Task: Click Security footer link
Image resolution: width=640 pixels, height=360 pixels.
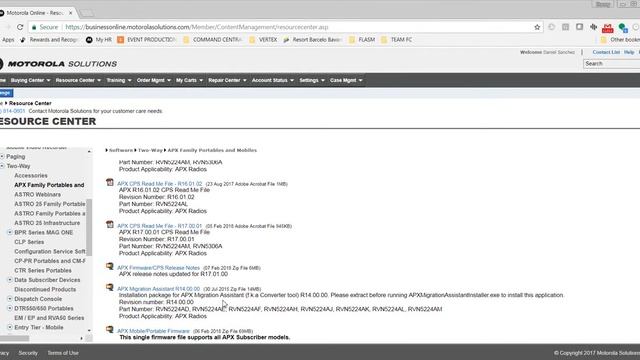Action: (x=28, y=353)
